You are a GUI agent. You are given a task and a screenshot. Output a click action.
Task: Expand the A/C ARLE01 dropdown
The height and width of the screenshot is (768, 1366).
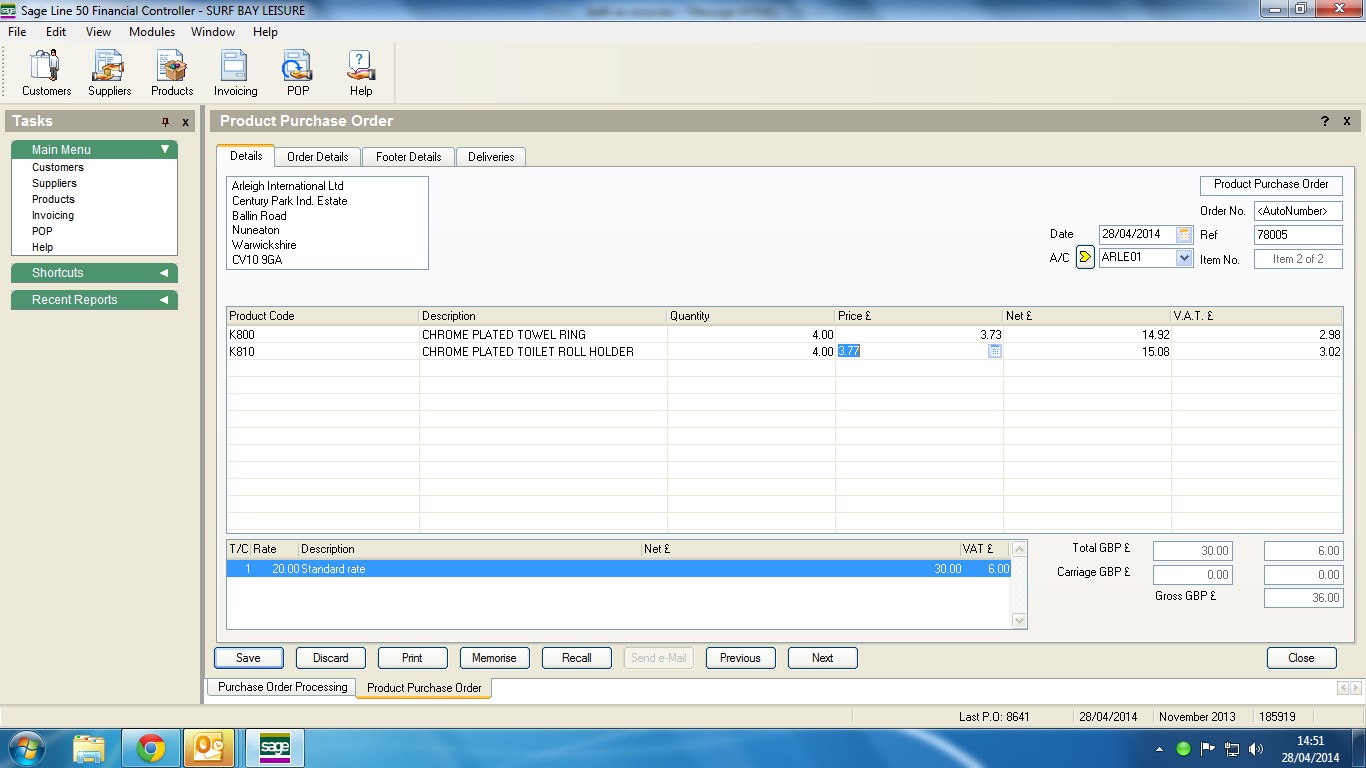(1185, 258)
